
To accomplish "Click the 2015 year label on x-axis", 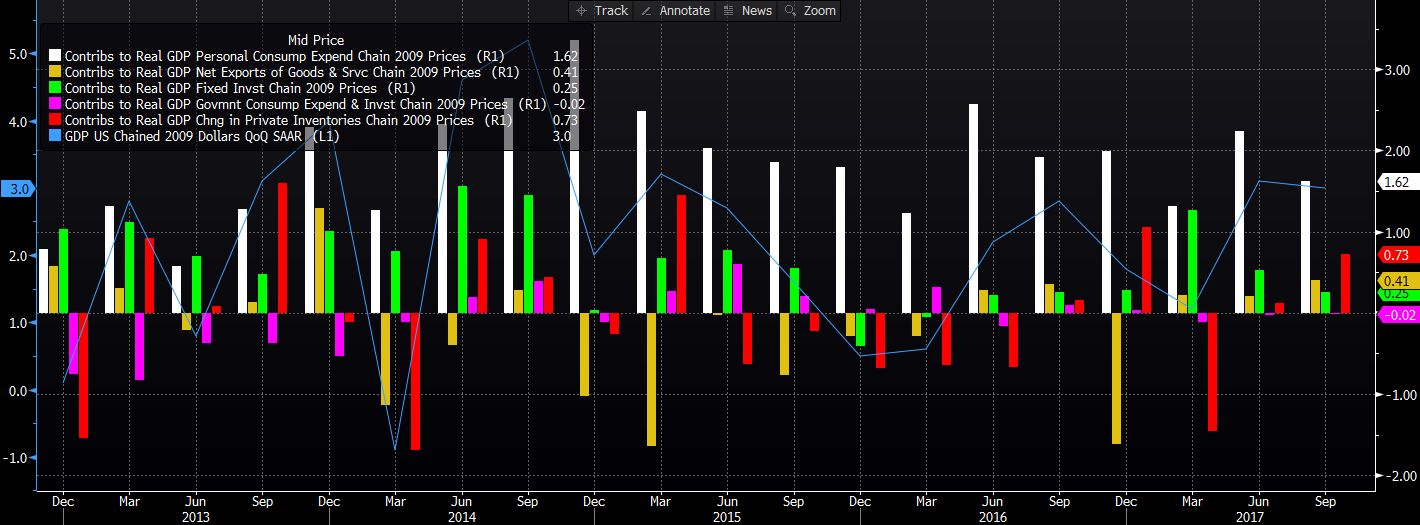I will point(727,516).
